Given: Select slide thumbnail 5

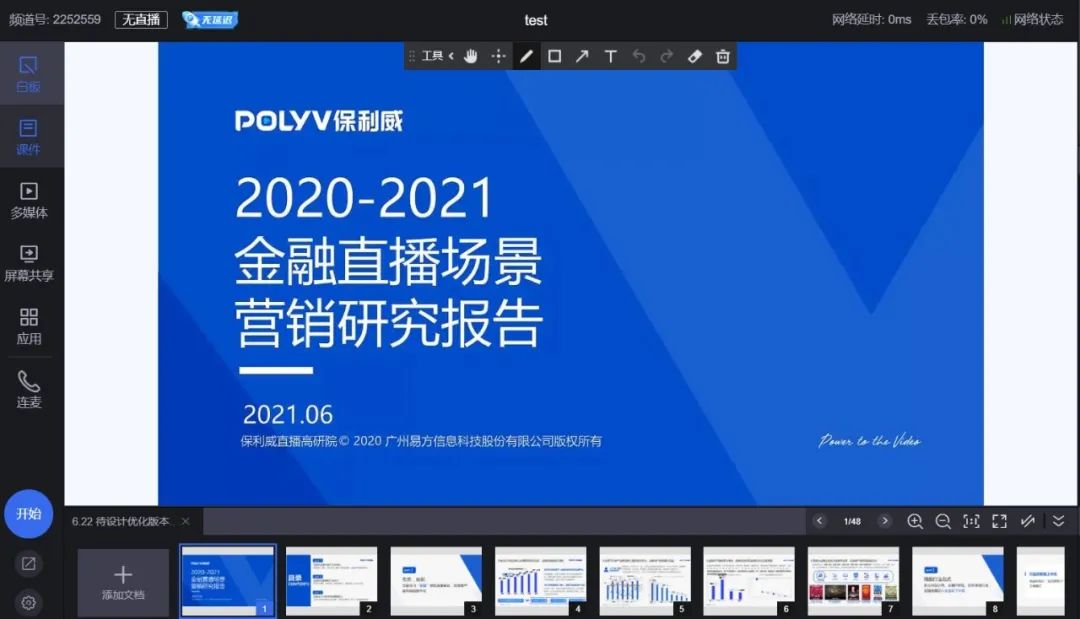Looking at the screenshot, I should 645,581.
